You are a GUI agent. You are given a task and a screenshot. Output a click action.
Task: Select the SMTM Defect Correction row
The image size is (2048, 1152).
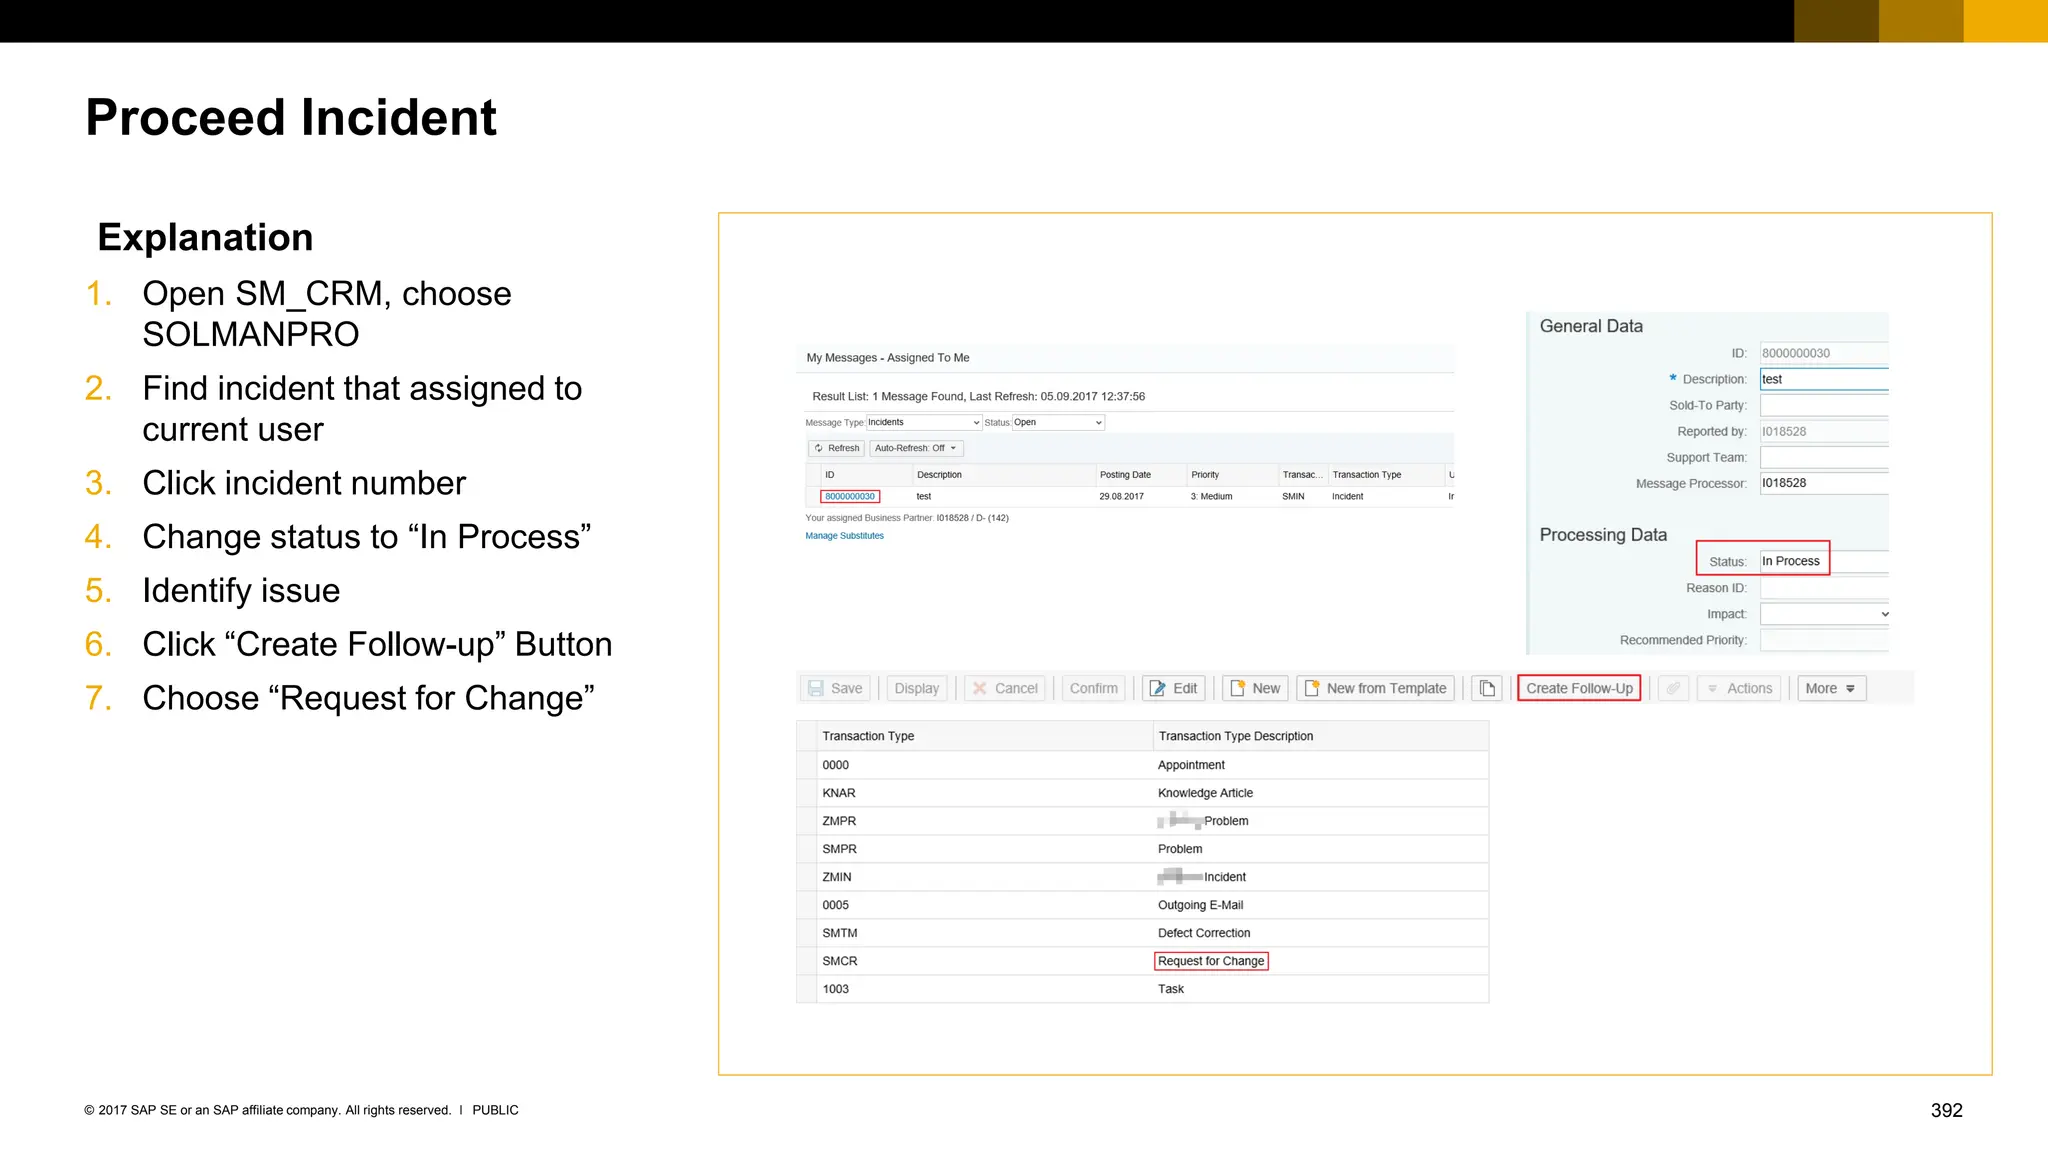tap(1142, 933)
